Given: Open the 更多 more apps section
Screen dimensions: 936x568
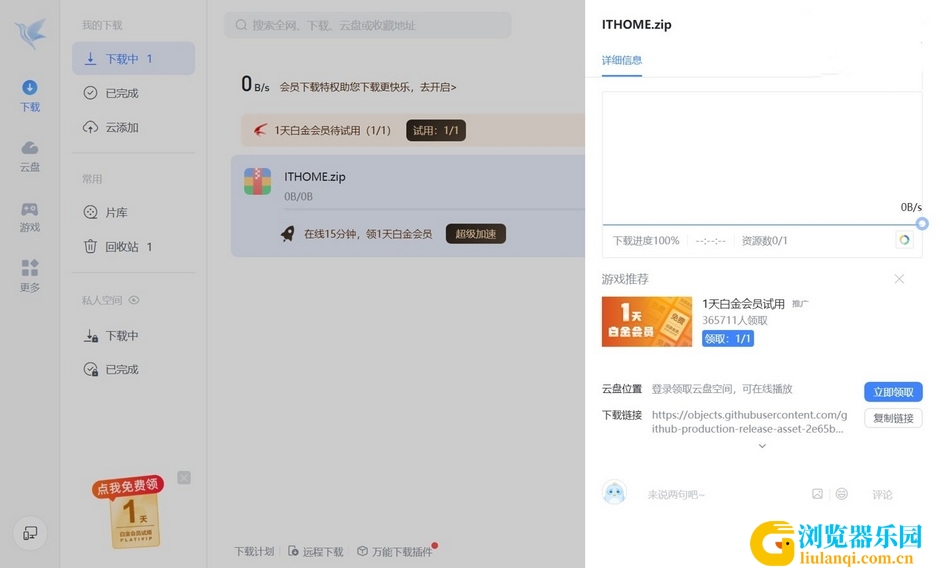Looking at the screenshot, I should [x=29, y=276].
